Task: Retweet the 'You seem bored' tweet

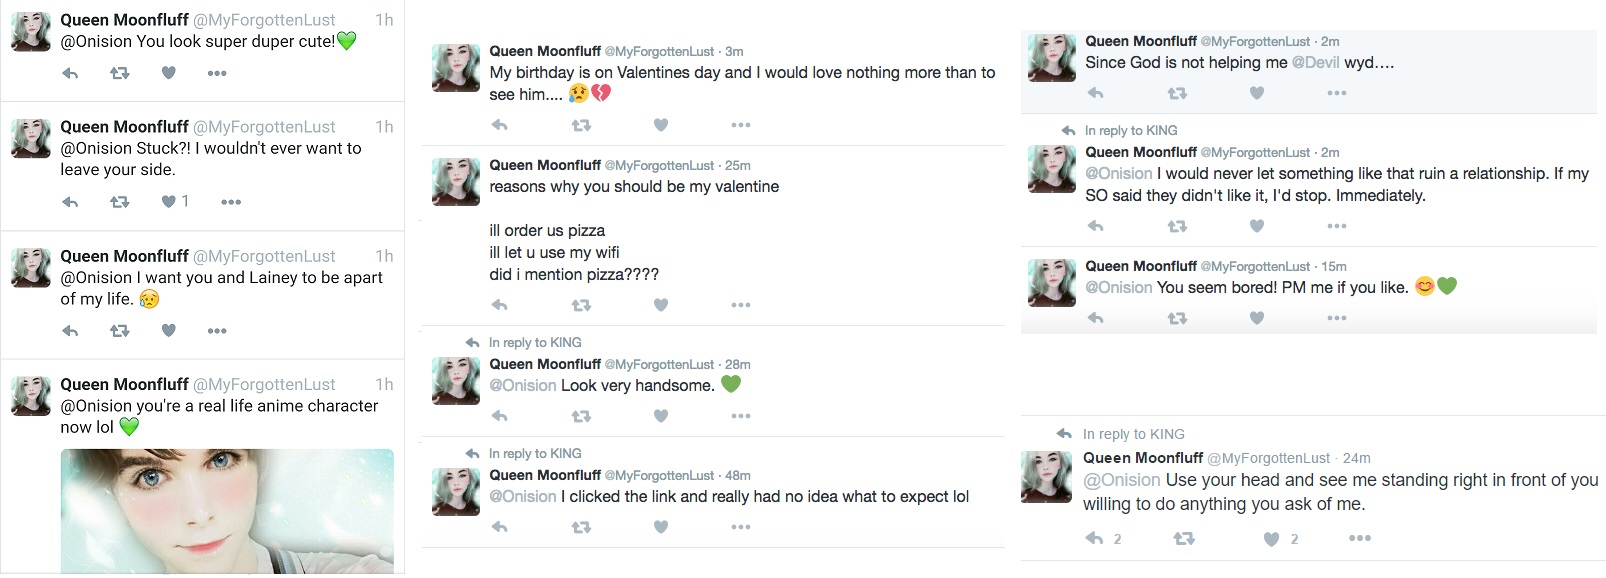Action: [1177, 318]
